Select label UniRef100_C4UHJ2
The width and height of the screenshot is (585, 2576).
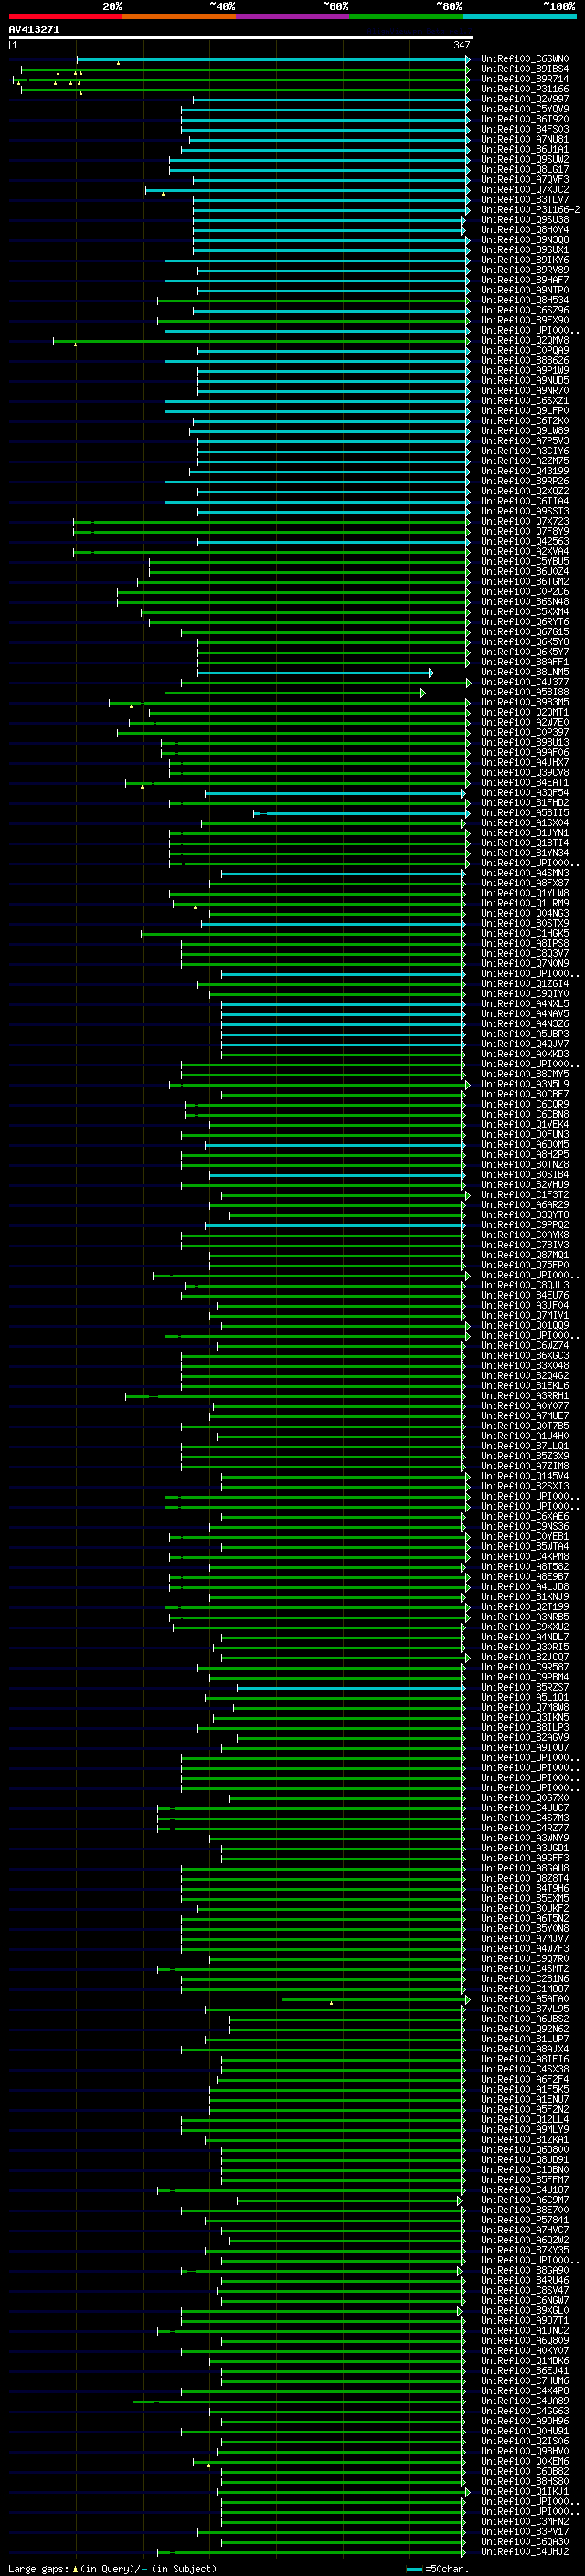[x=524, y=2553]
